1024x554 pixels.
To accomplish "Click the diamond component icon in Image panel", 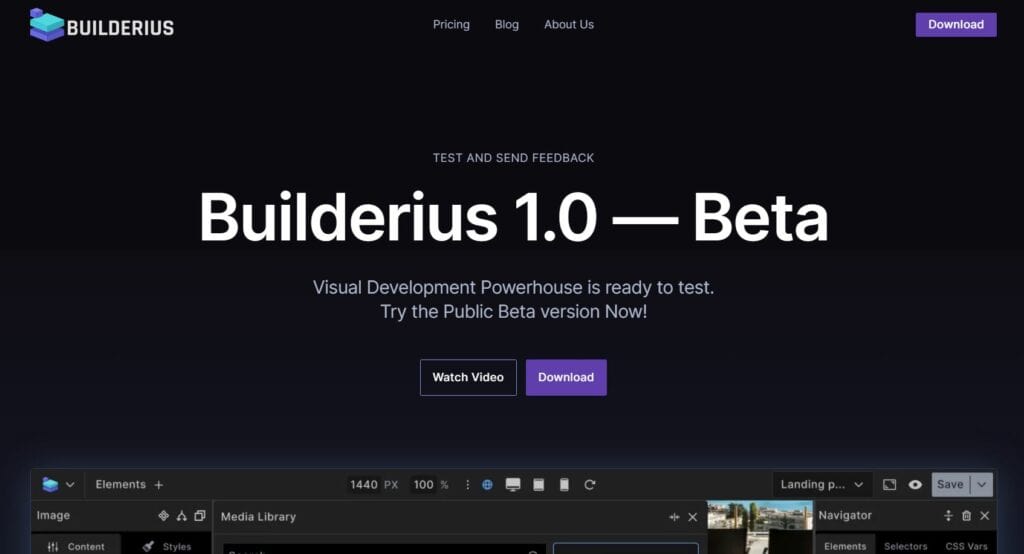I will point(163,515).
